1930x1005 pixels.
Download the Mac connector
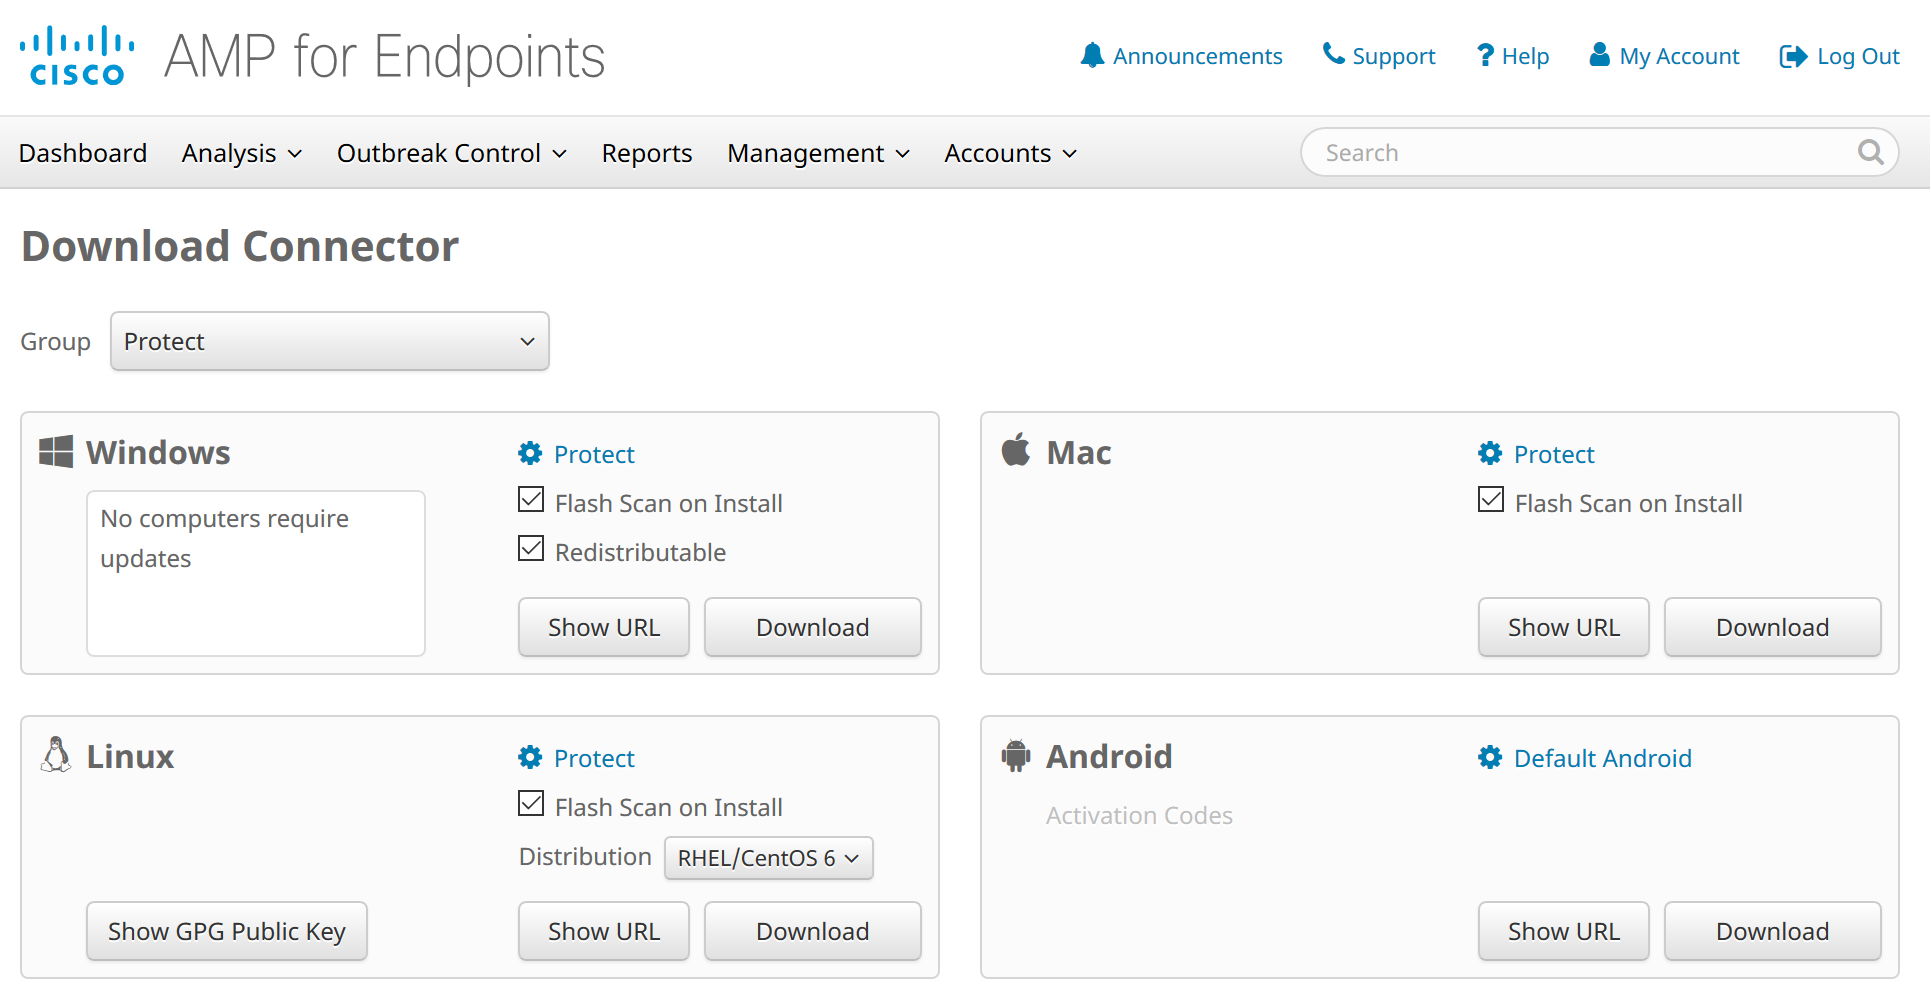pyautogui.click(x=1772, y=627)
